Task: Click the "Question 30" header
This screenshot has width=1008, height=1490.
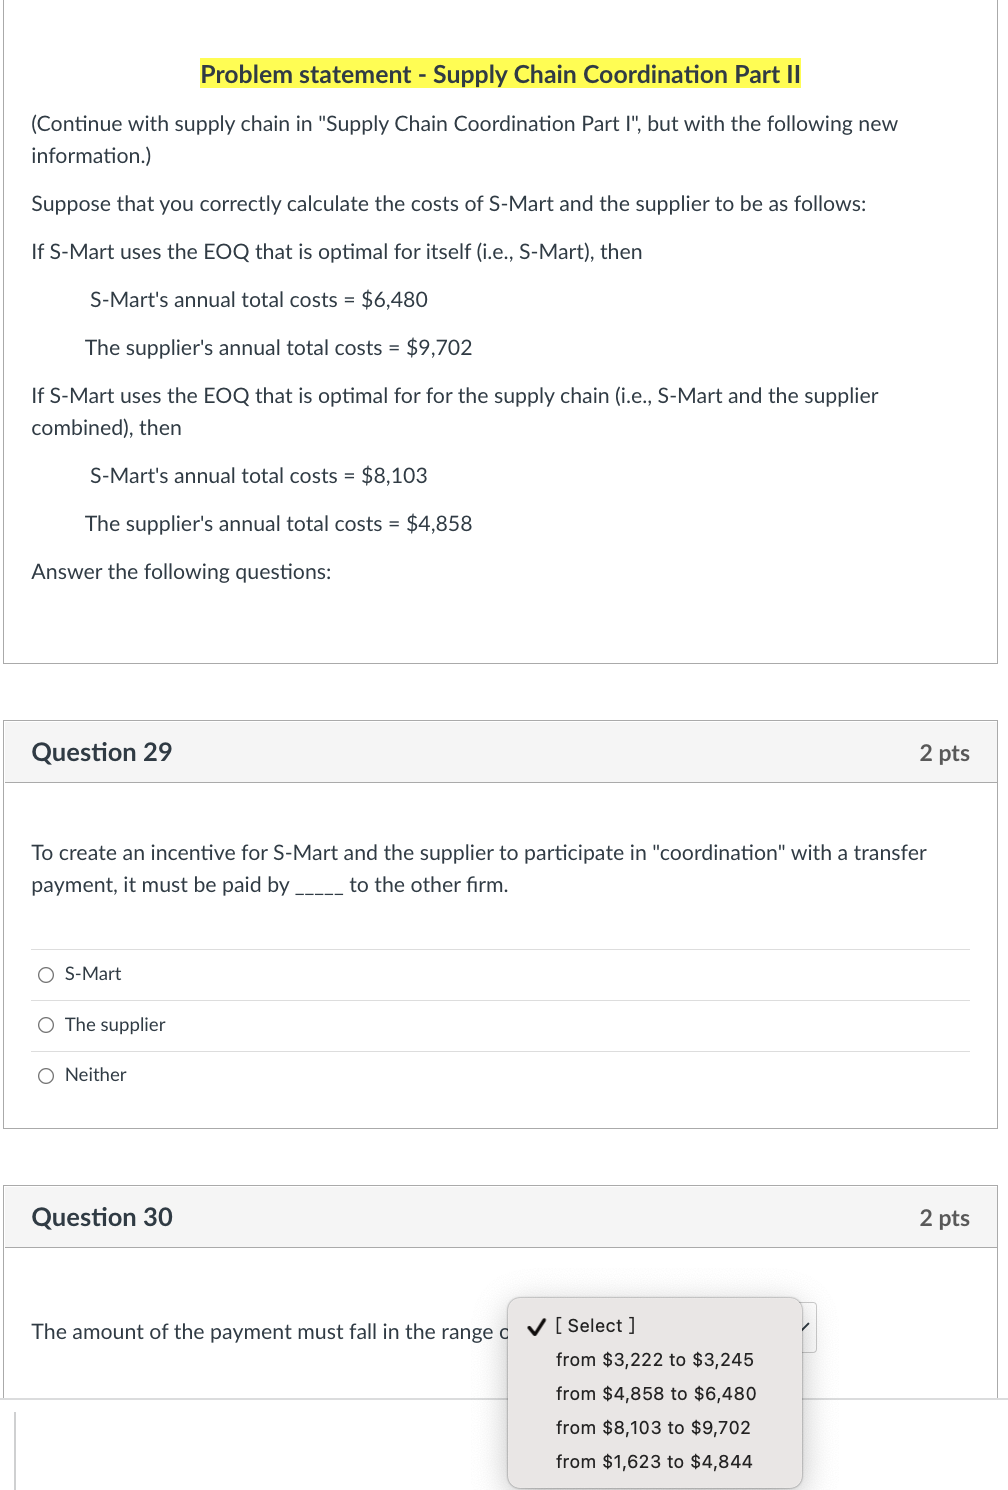Action: tap(101, 1217)
